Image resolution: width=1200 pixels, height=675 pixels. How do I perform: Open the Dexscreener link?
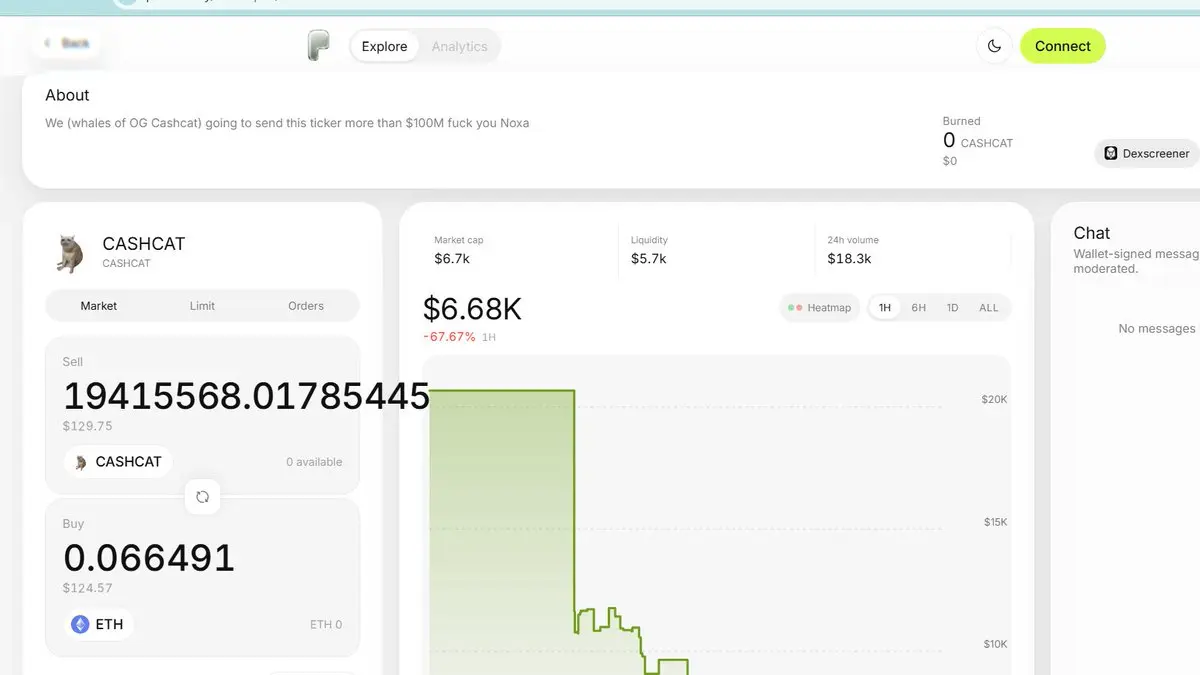pos(1147,153)
